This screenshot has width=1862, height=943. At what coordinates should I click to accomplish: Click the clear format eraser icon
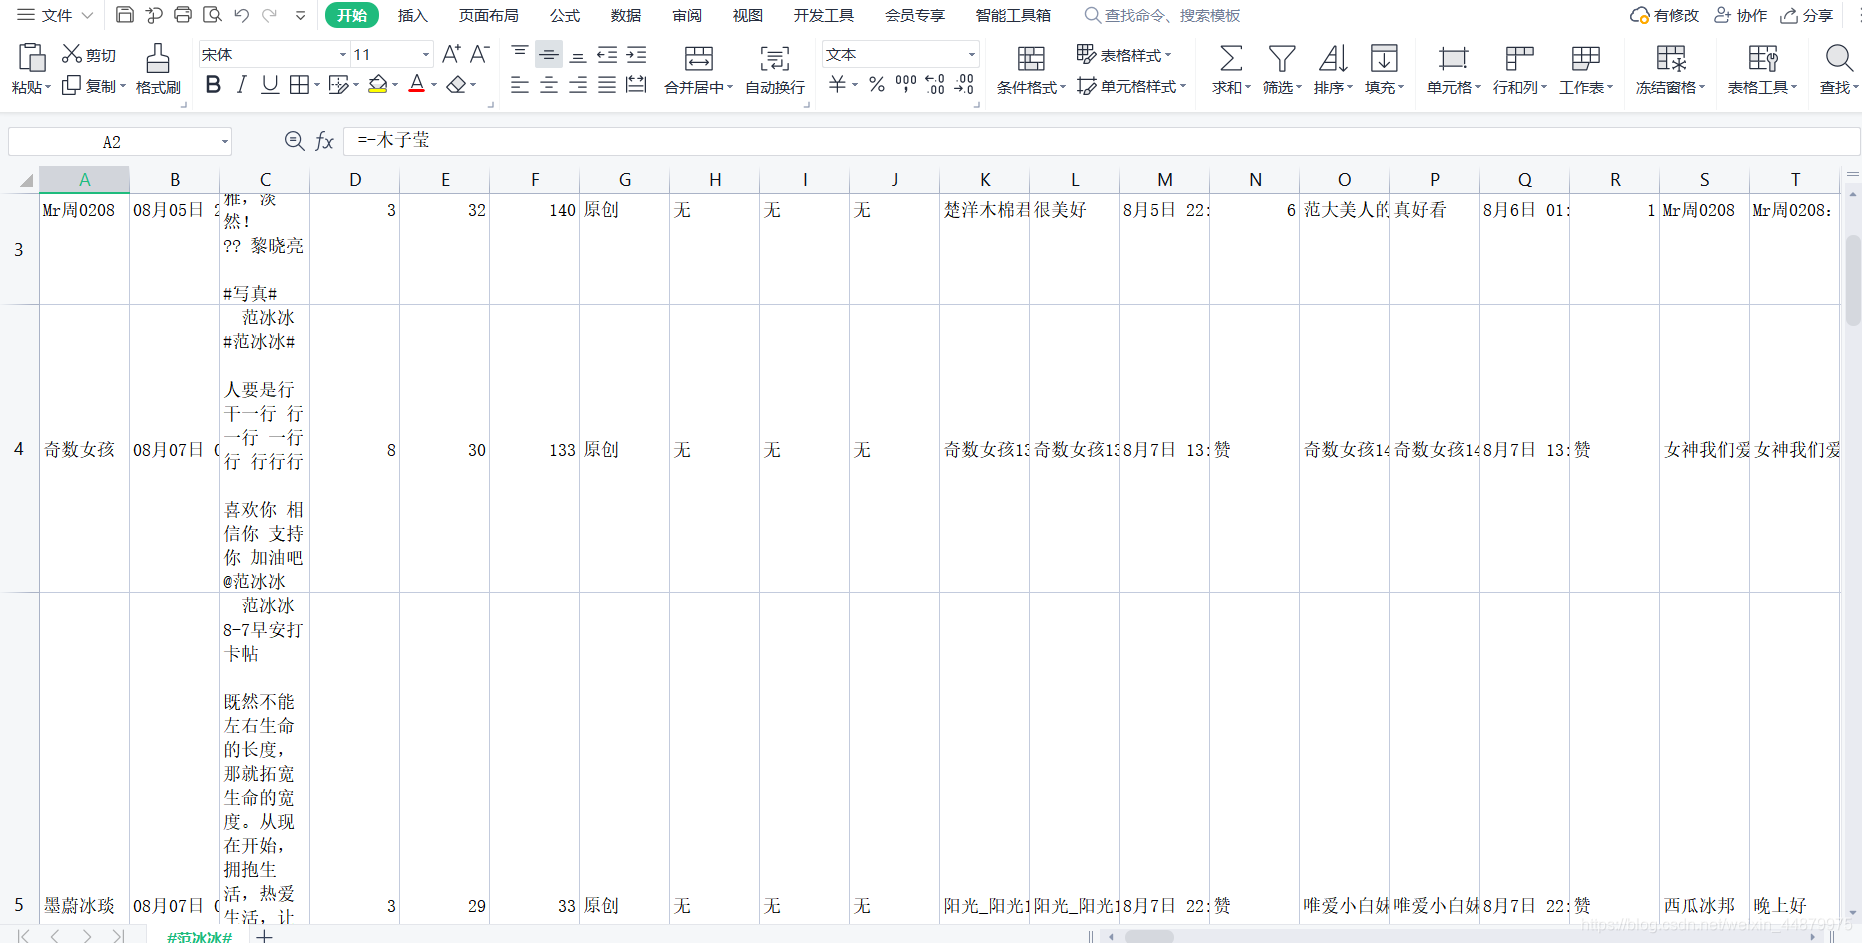pyautogui.click(x=456, y=85)
